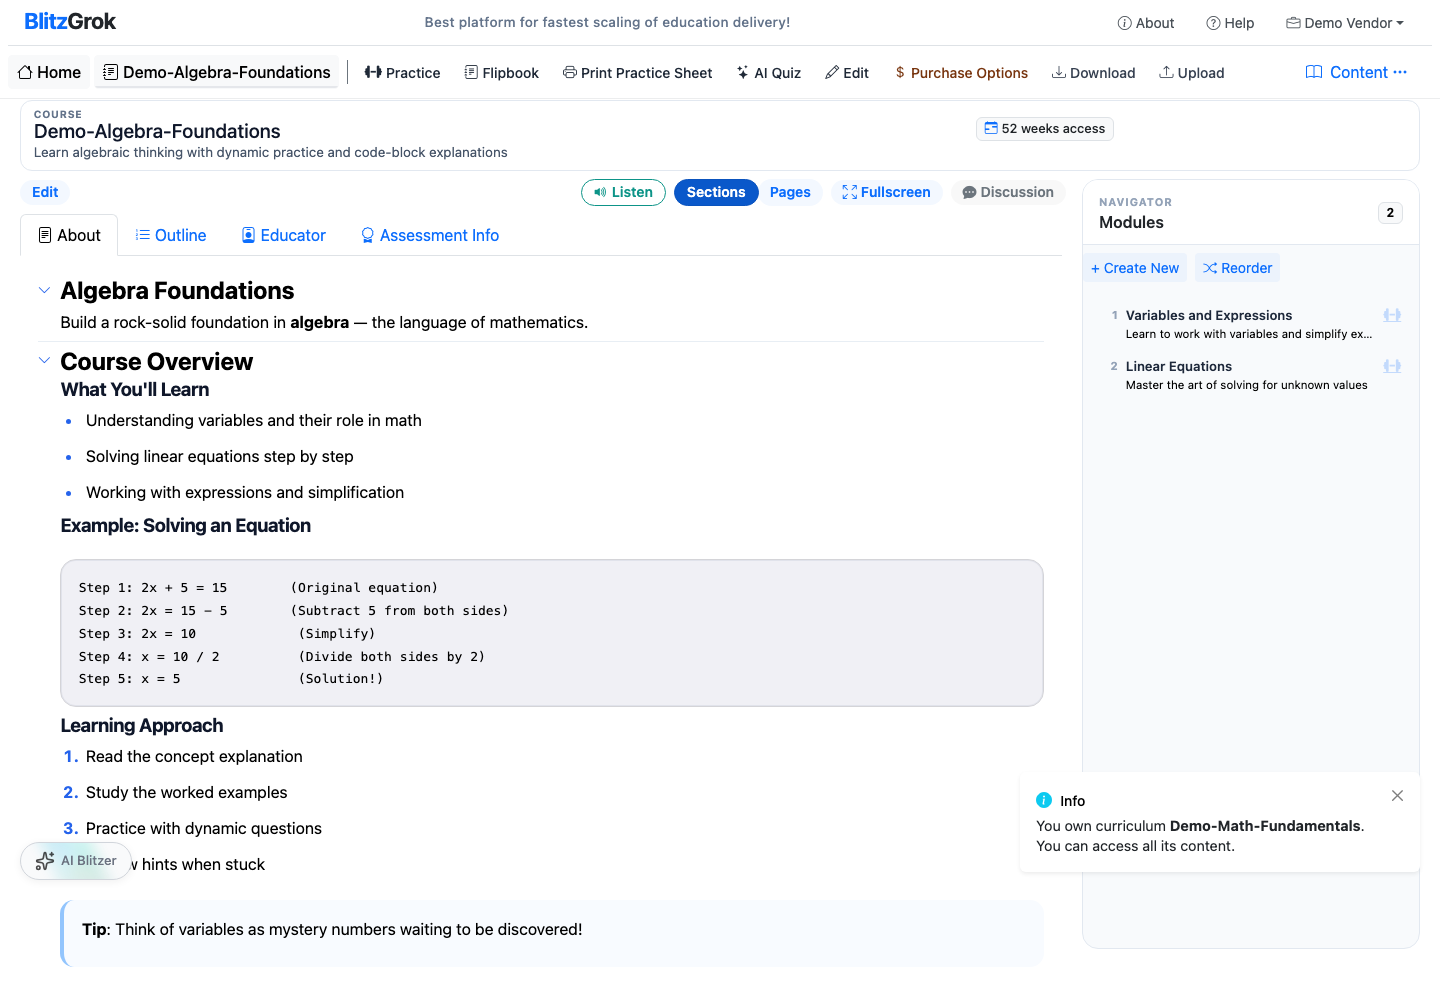Image resolution: width=1440 pixels, height=1003 pixels.
Task: Click 'Solving linear equations step by step' bullet
Action: pyautogui.click(x=220, y=457)
